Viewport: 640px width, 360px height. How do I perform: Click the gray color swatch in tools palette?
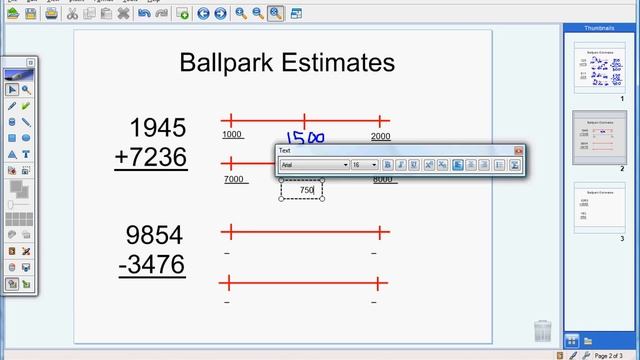click(19, 189)
